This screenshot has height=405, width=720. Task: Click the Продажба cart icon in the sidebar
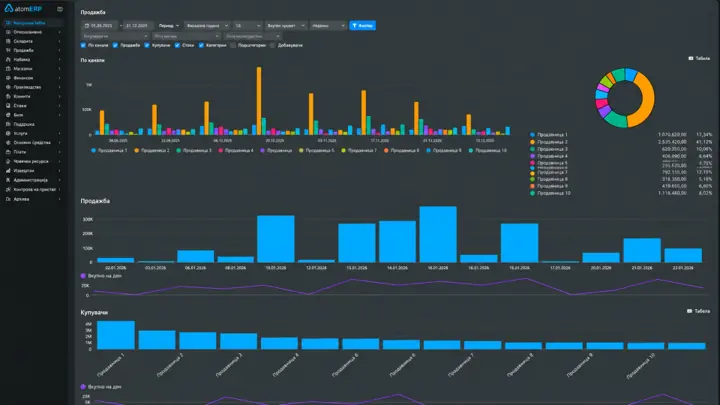coord(8,51)
